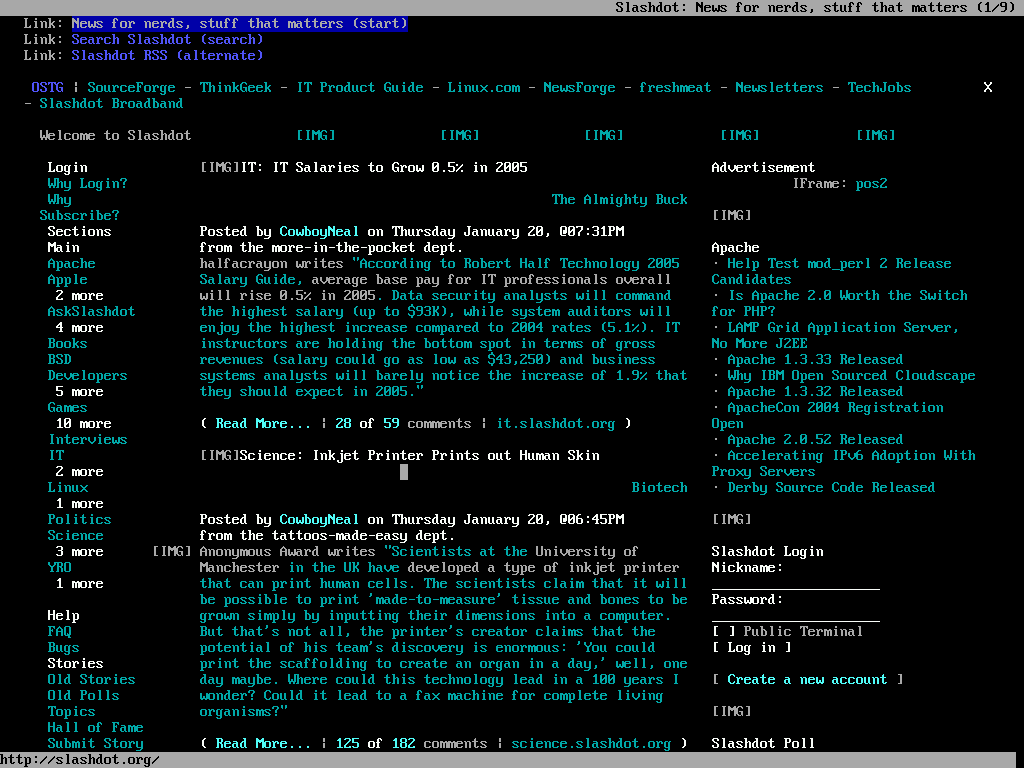Screen dimensions: 1024x768
Task: Open it.slashdot.org link
Action: pyautogui.click(x=556, y=424)
